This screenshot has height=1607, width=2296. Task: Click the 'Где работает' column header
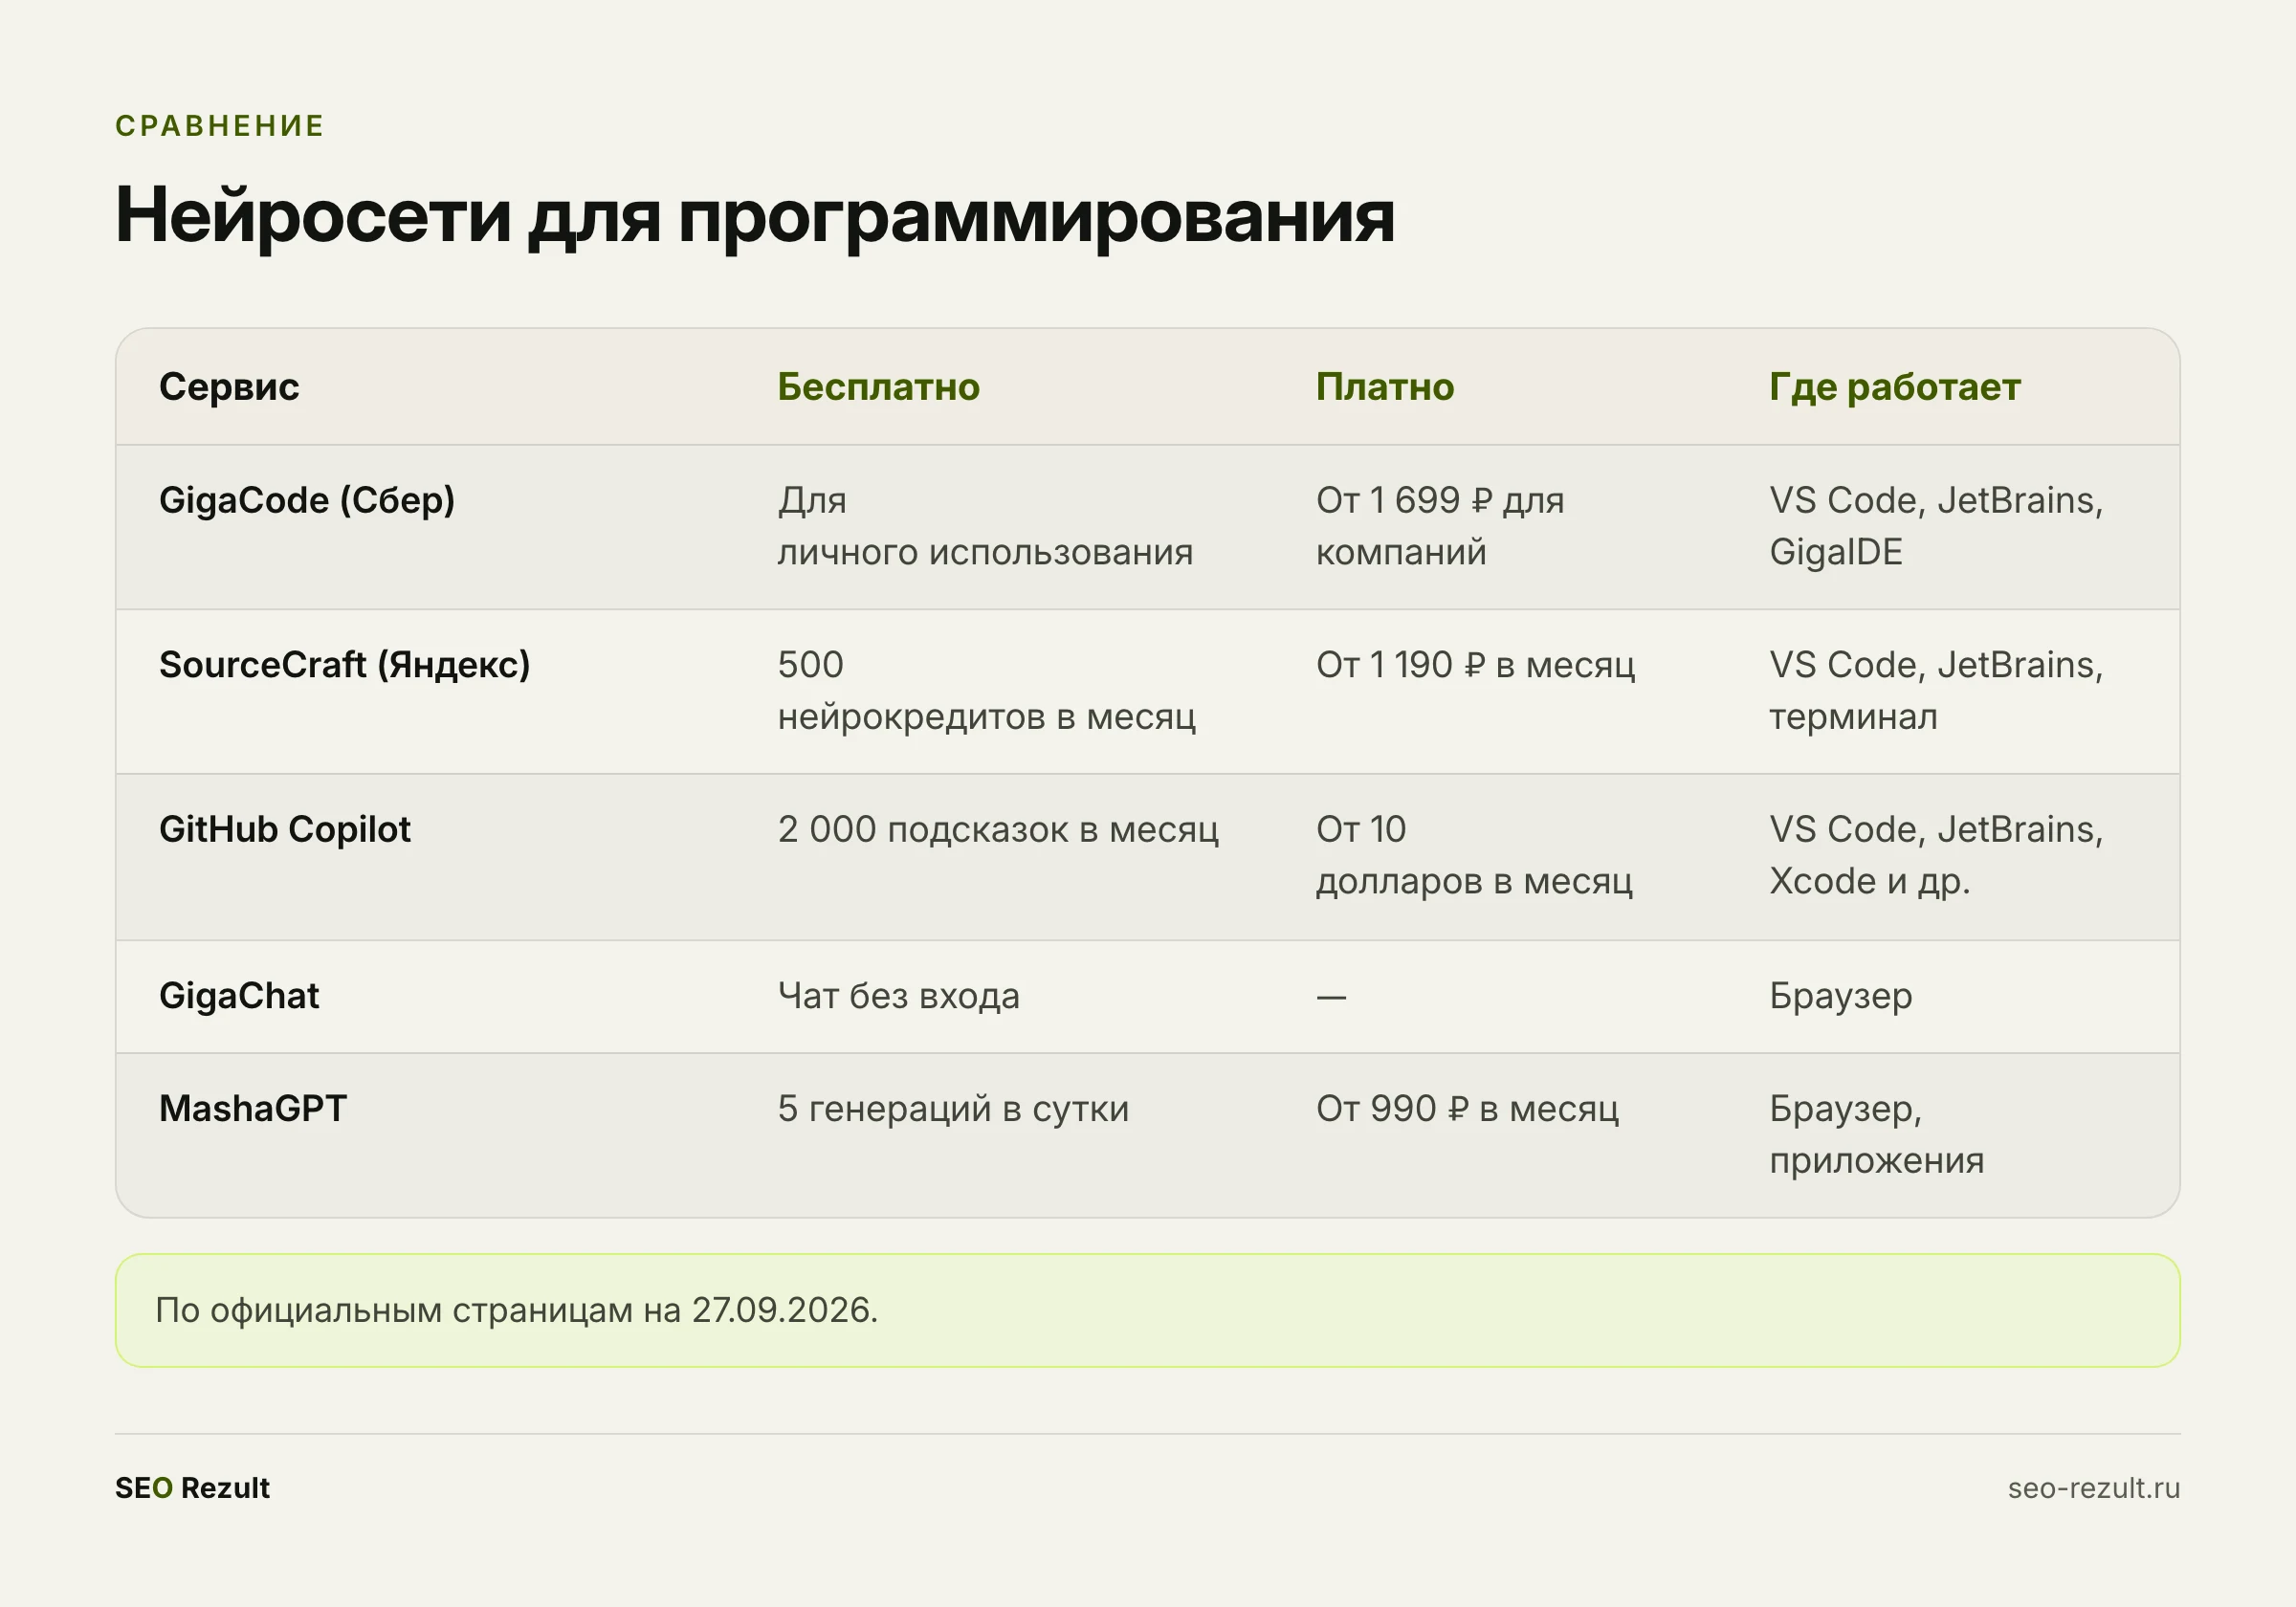pos(1895,387)
